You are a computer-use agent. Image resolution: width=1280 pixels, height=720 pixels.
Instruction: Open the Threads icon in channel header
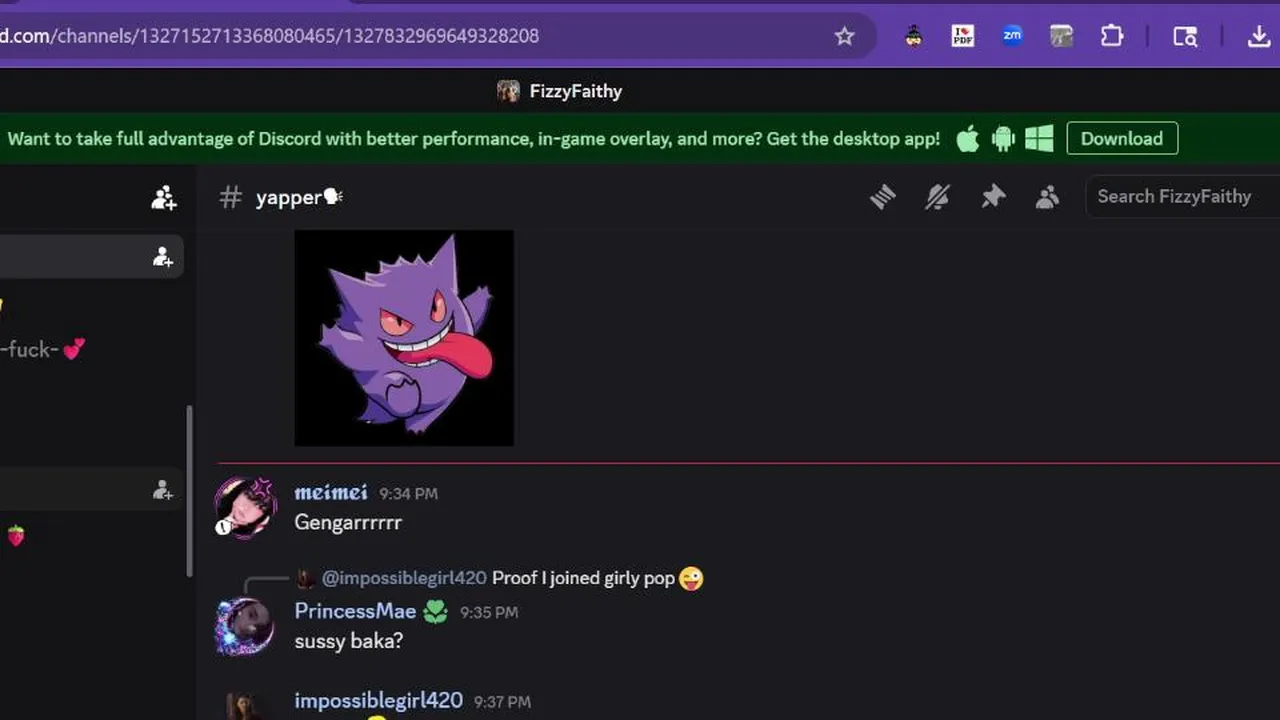tap(882, 197)
